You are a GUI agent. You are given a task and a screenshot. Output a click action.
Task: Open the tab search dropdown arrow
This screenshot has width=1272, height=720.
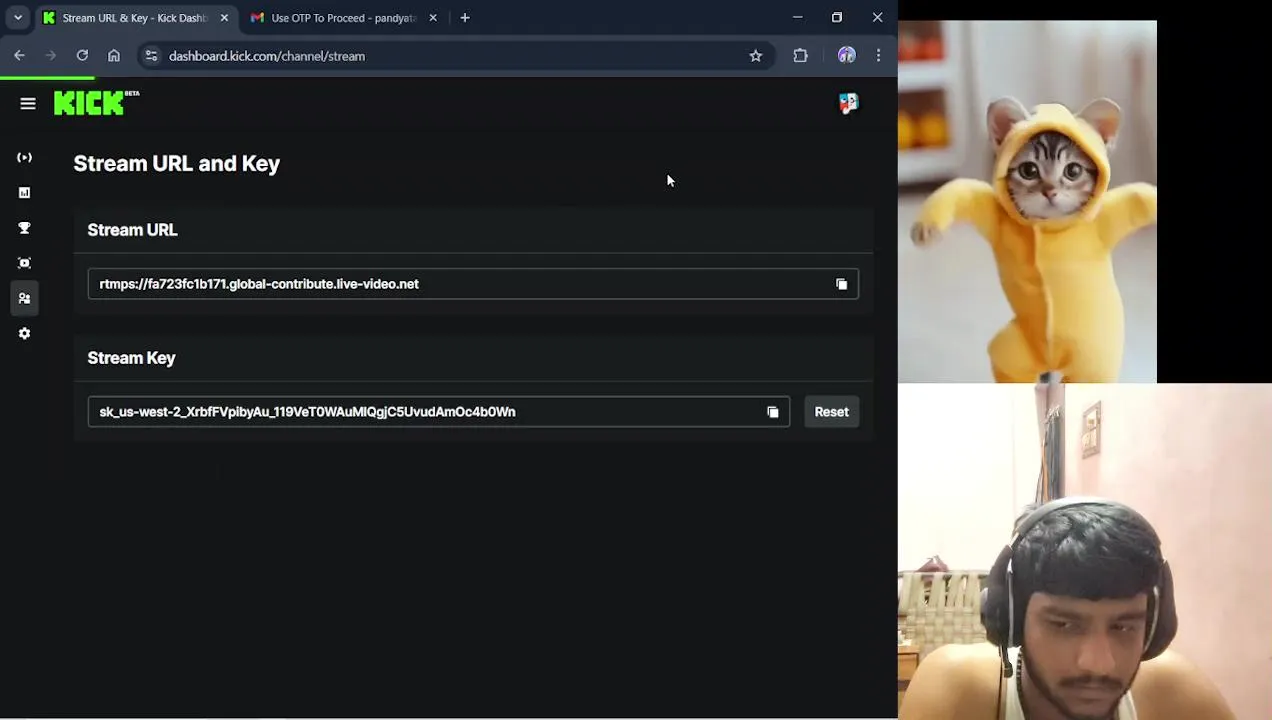point(18,18)
